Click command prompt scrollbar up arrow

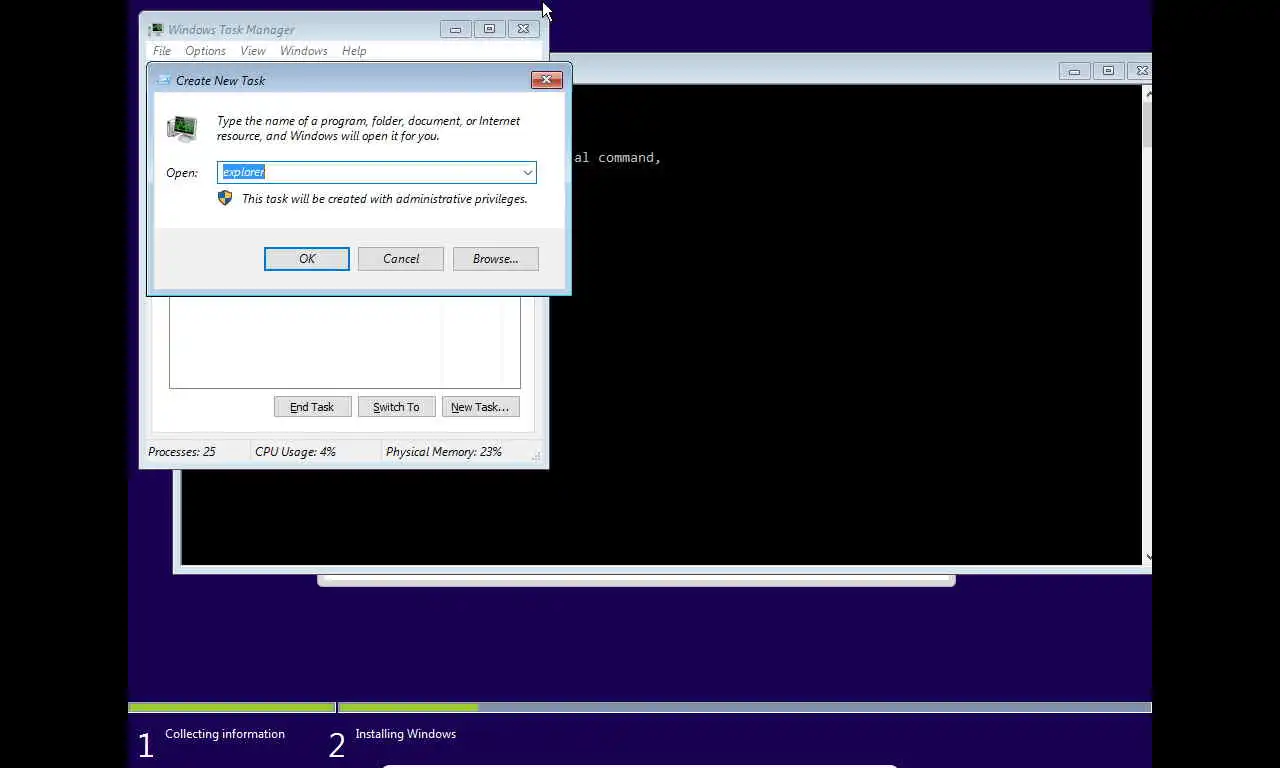click(x=1148, y=94)
